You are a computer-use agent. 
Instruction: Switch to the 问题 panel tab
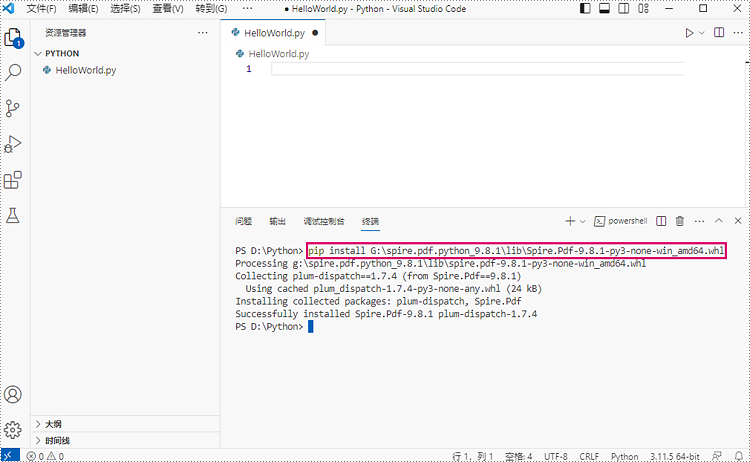point(243,221)
